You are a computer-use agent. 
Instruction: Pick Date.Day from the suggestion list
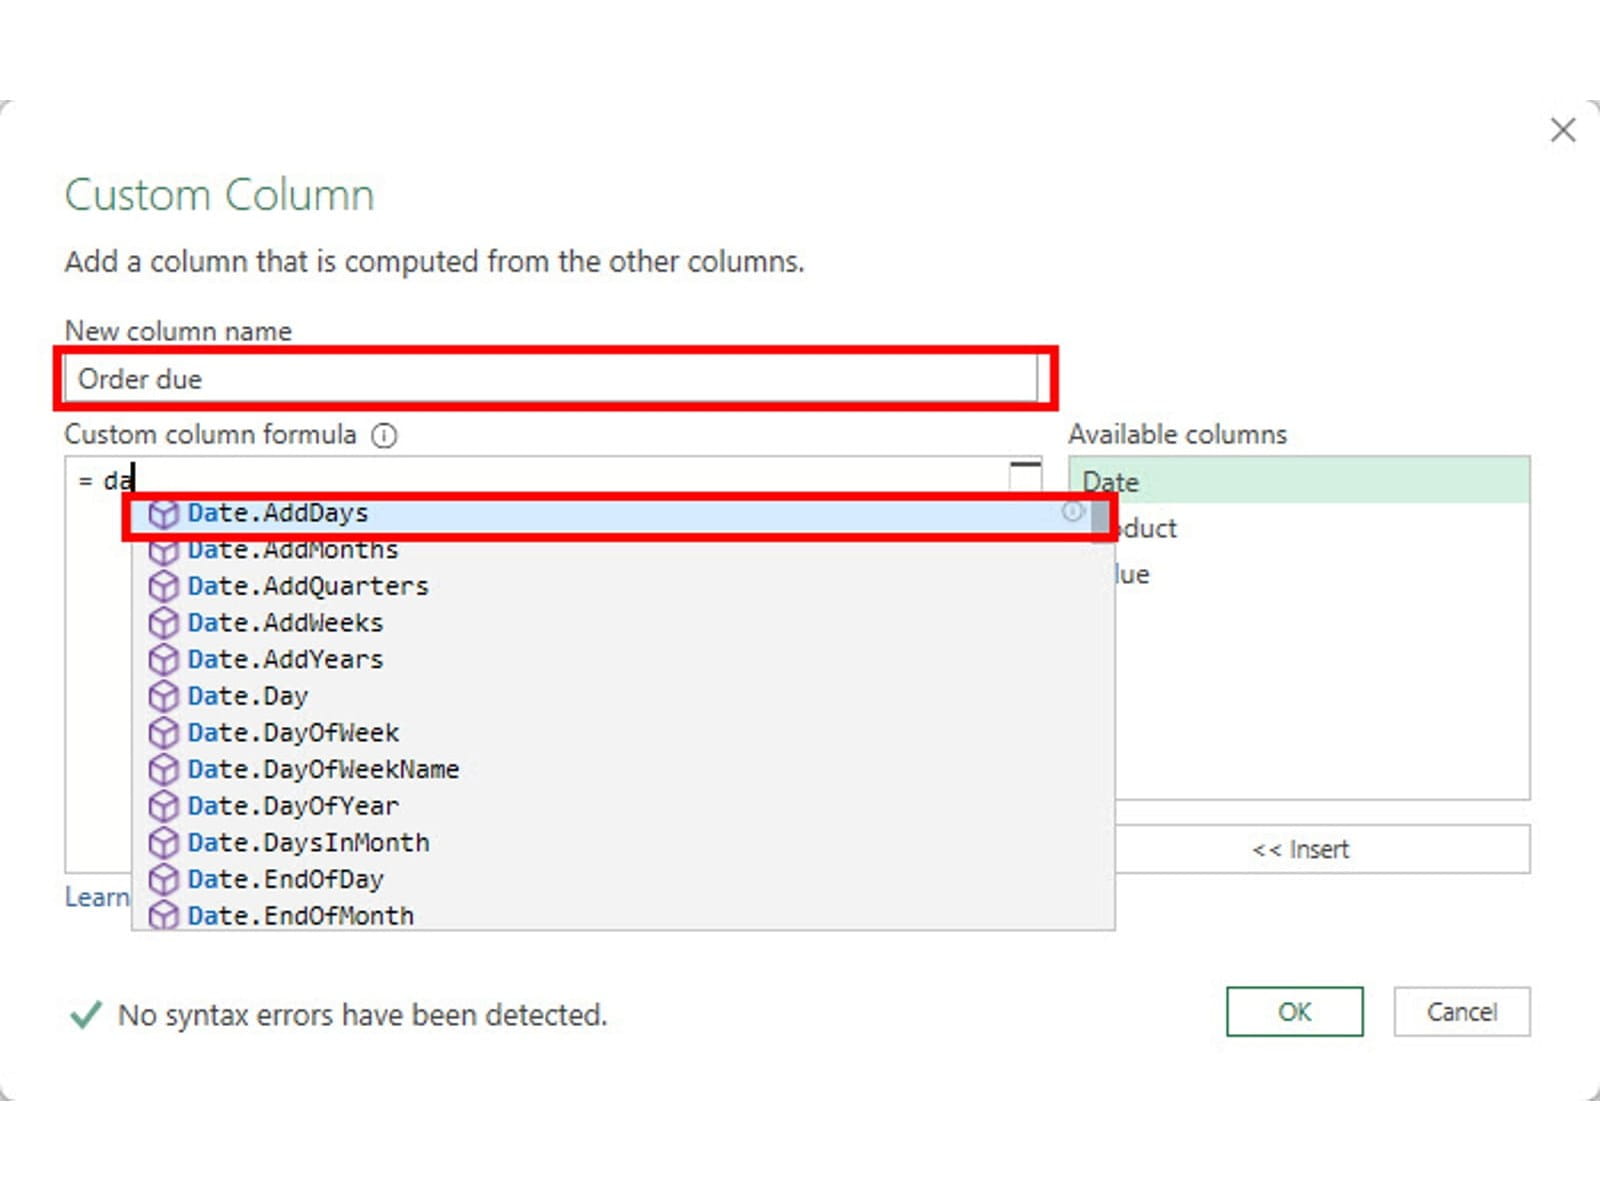click(x=247, y=697)
